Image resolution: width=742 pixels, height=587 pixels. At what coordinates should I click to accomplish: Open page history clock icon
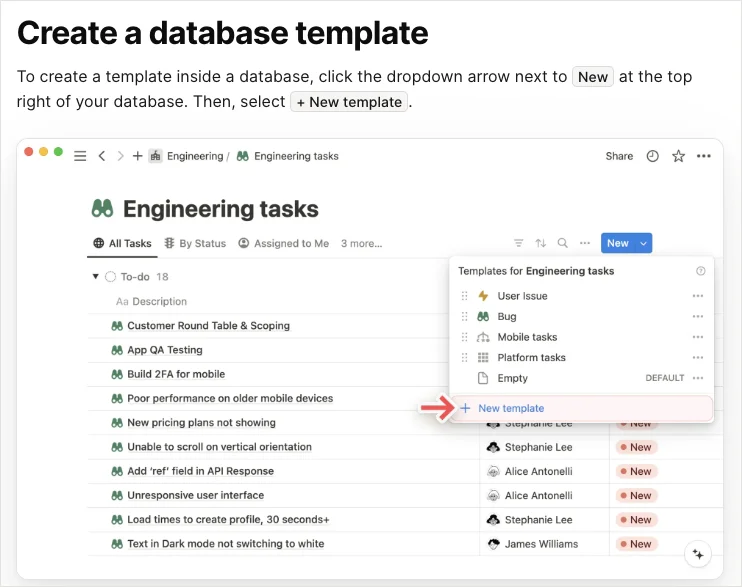pos(653,156)
